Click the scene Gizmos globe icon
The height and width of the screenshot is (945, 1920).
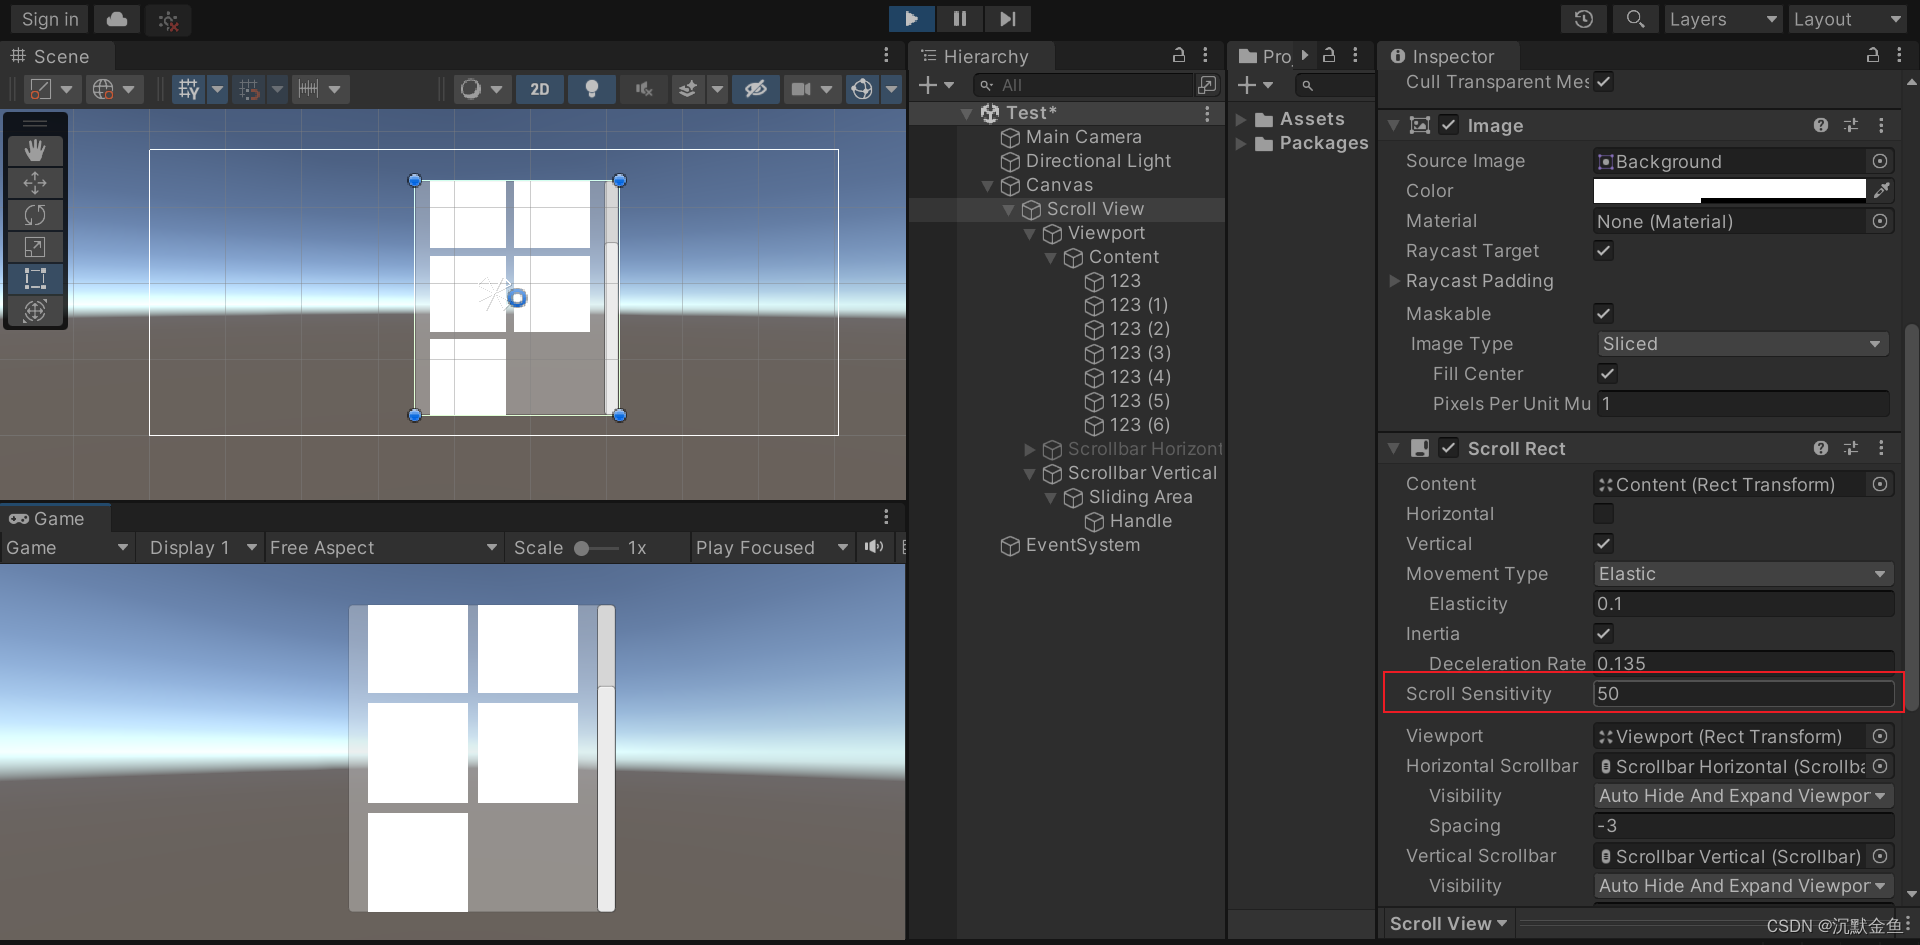(x=862, y=89)
